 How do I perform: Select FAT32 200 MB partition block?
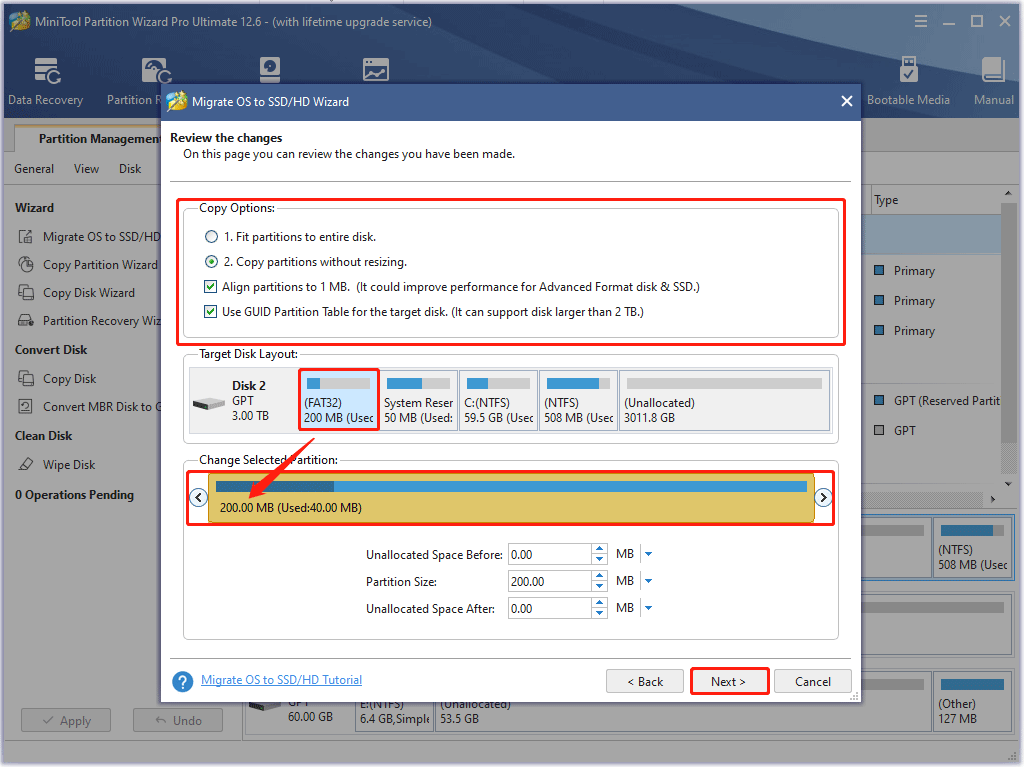tap(339, 400)
